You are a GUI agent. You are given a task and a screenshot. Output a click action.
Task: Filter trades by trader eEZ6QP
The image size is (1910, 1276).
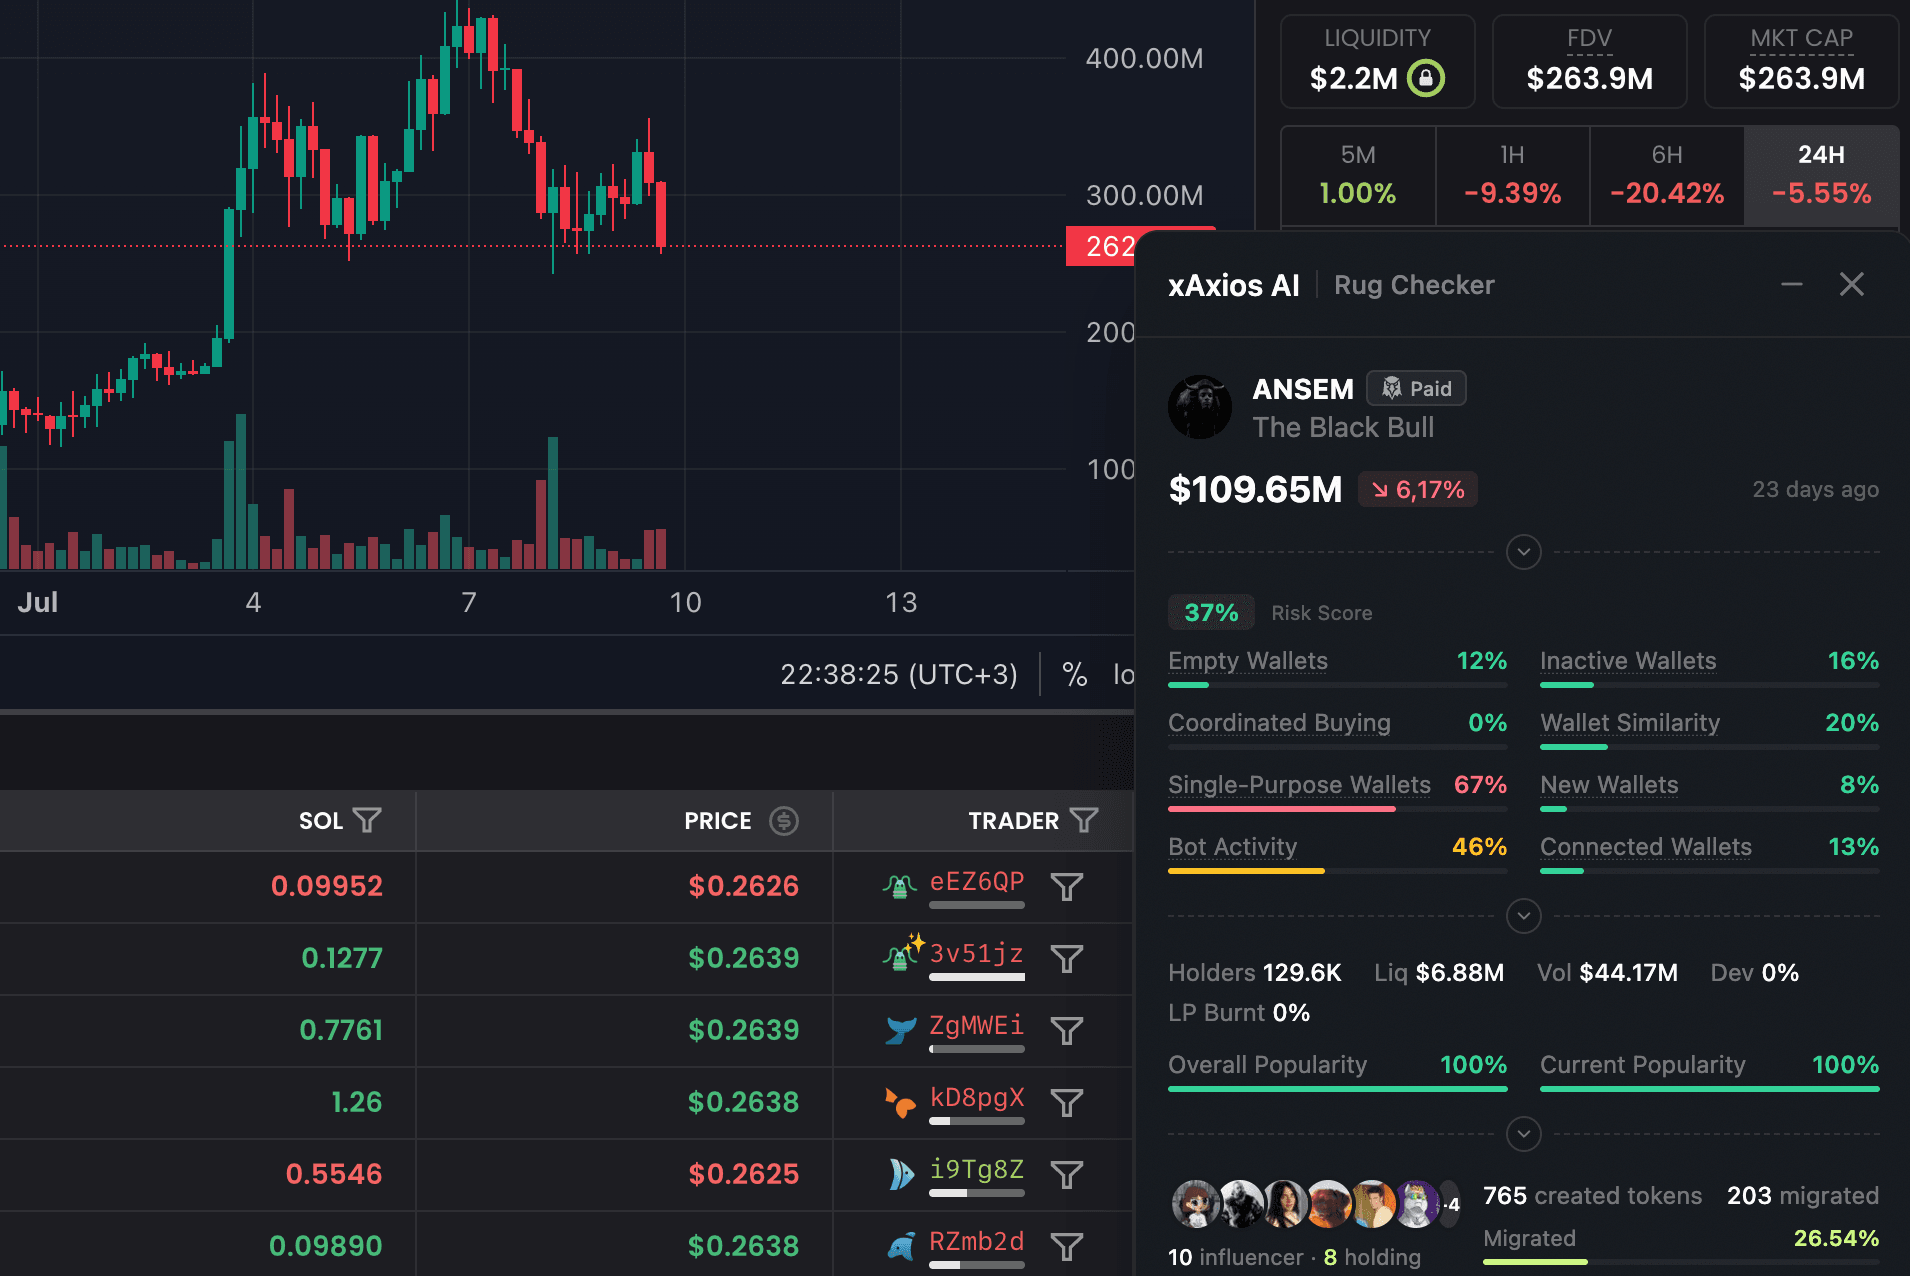(1067, 887)
